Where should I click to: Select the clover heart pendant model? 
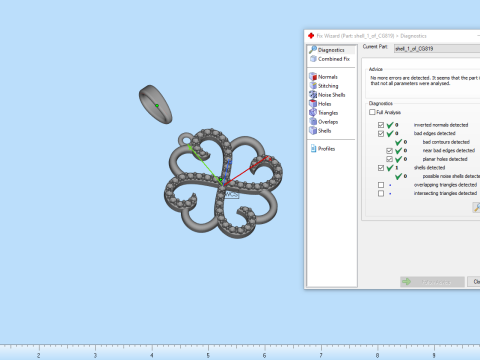tap(223, 183)
